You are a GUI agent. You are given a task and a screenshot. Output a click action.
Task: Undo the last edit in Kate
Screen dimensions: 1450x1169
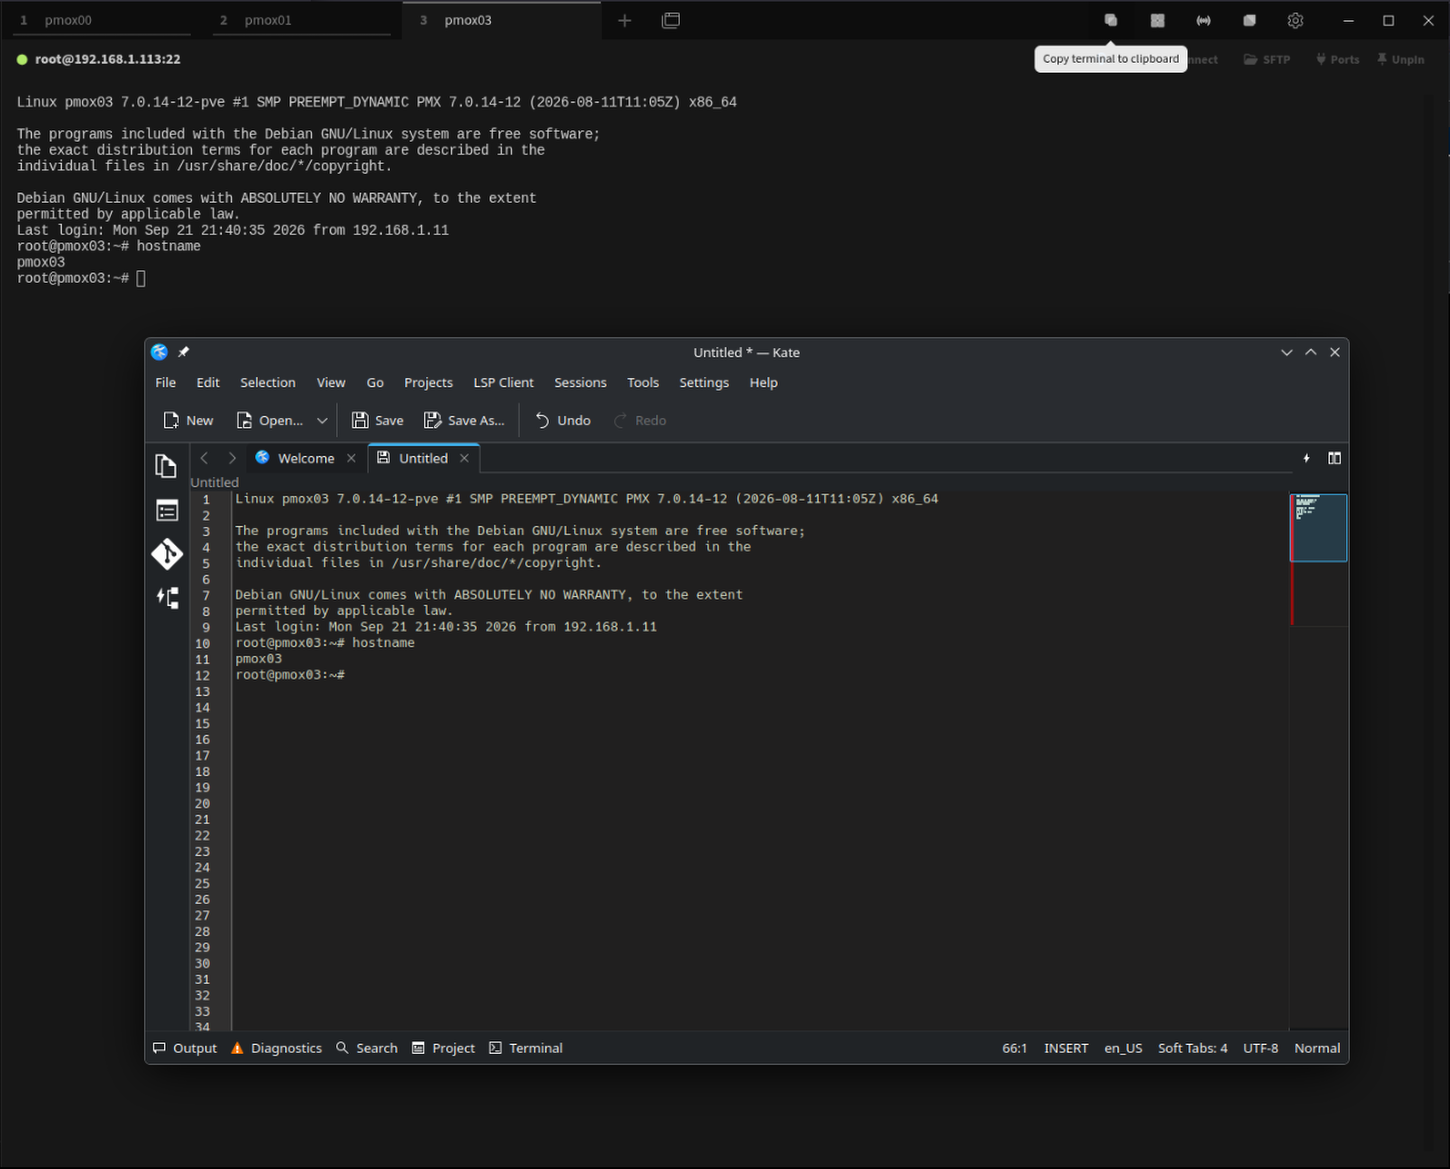coord(563,420)
